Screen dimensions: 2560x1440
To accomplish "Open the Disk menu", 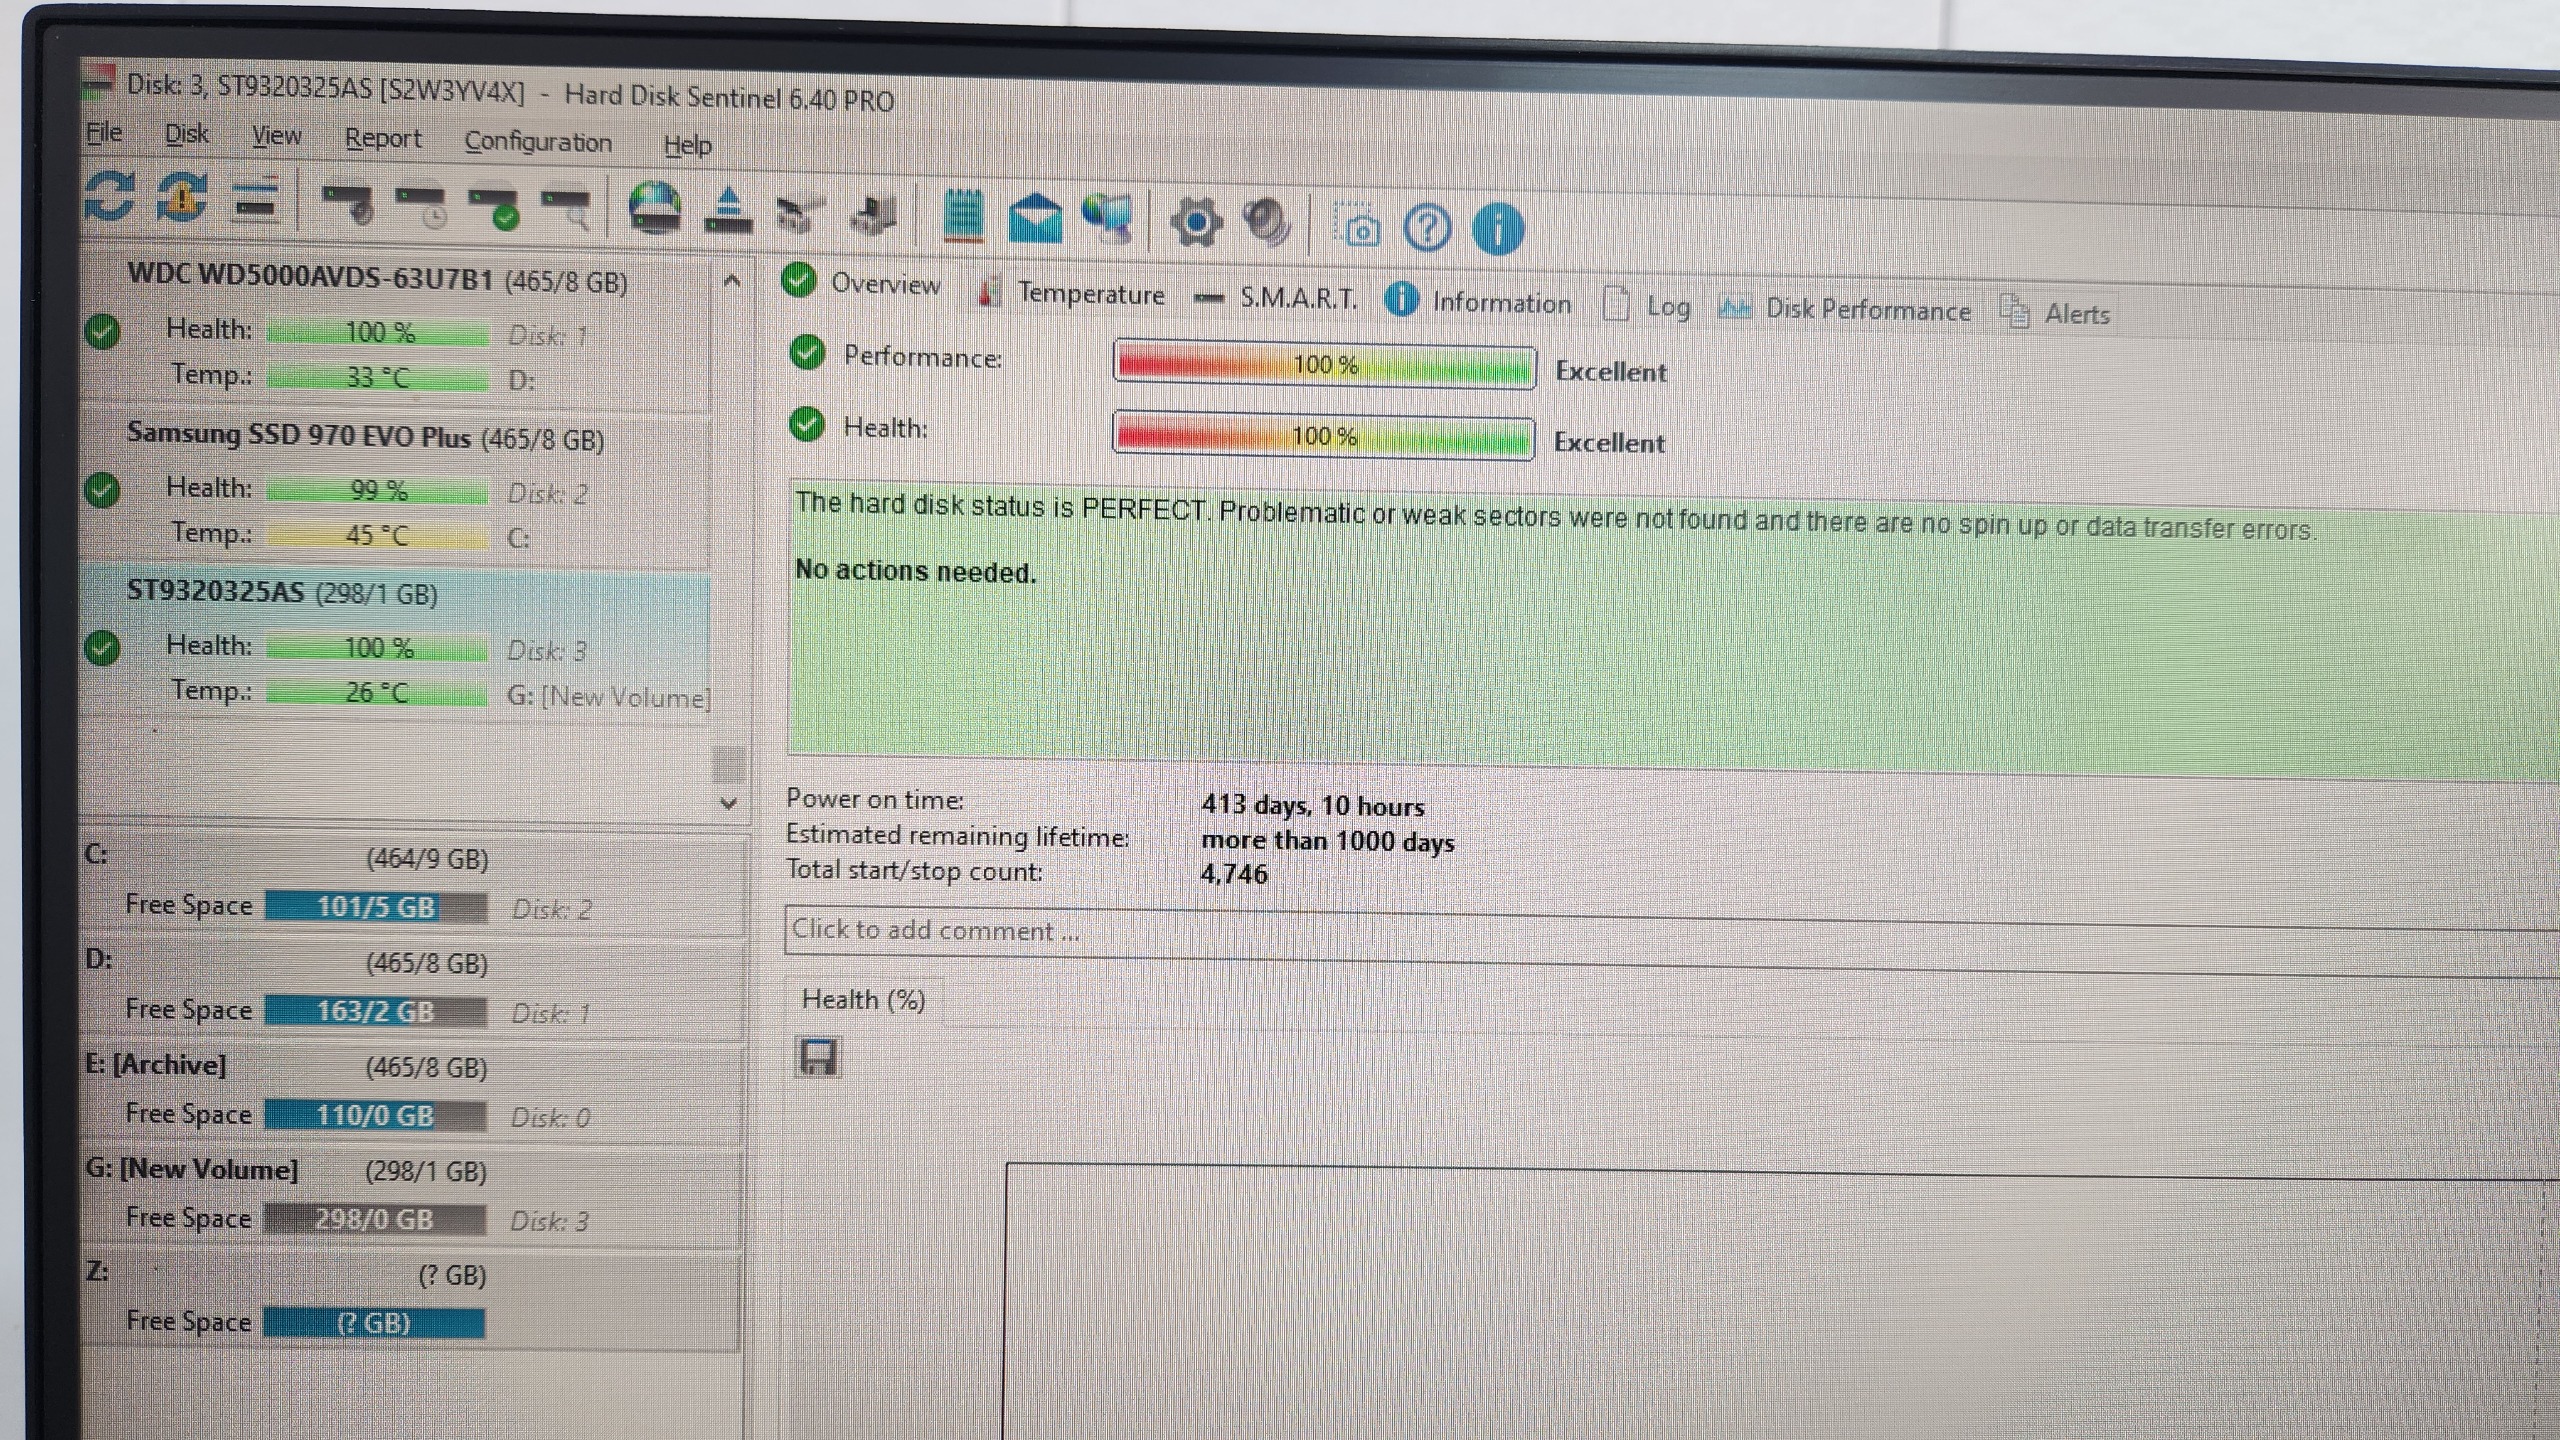I will click(187, 134).
